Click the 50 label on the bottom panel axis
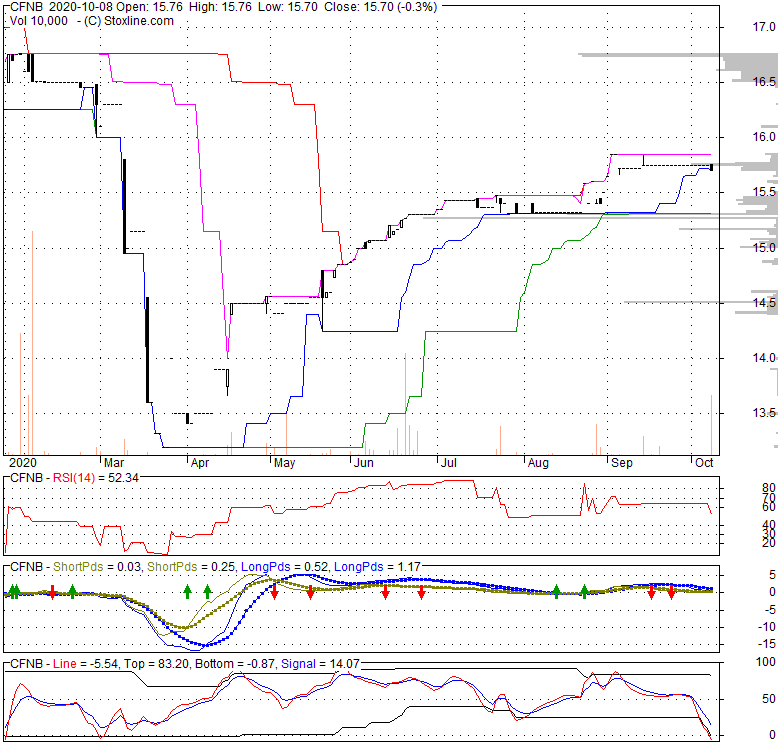Image resolution: width=780 pixels, height=745 pixels. tap(769, 699)
